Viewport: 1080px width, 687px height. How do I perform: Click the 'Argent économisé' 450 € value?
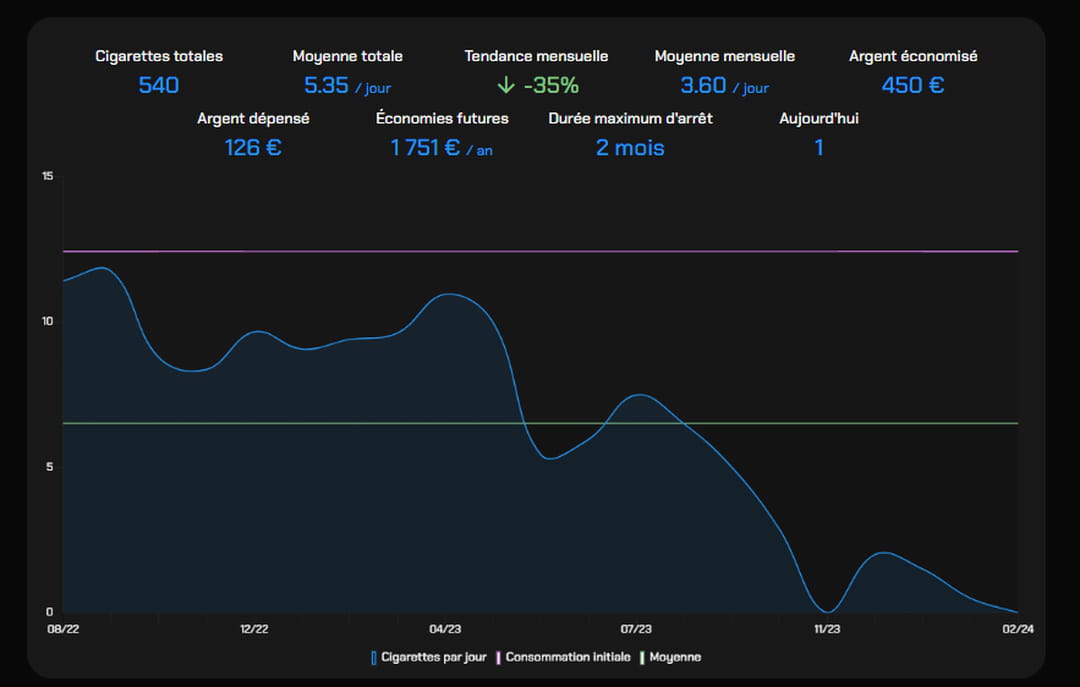[912, 85]
